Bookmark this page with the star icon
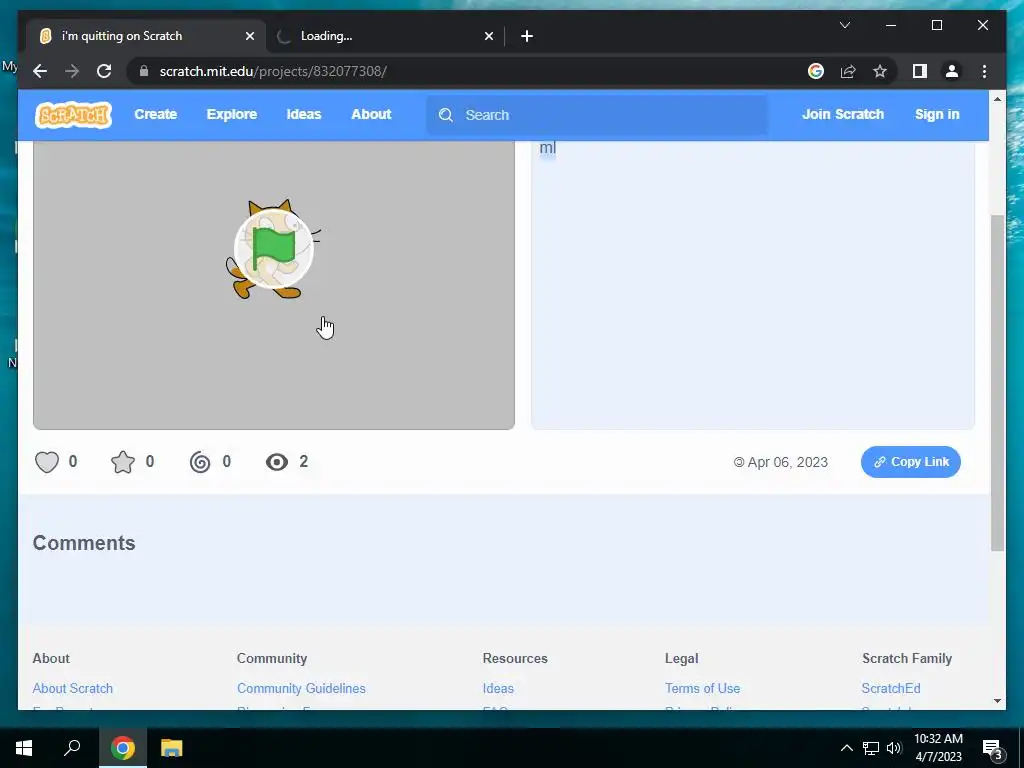Viewport: 1024px width, 768px height. 880,71
